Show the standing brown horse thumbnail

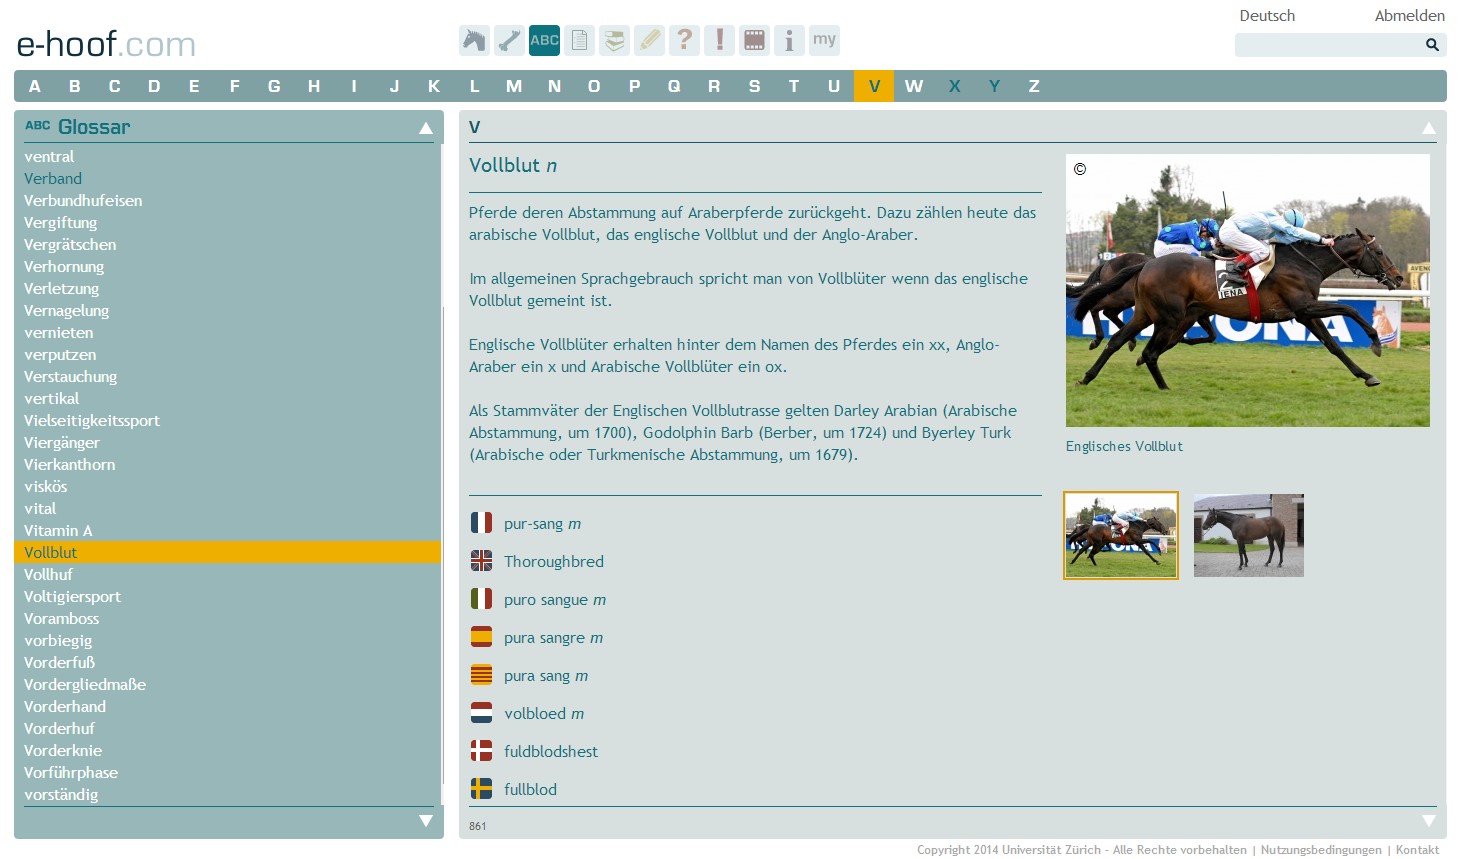click(1248, 535)
